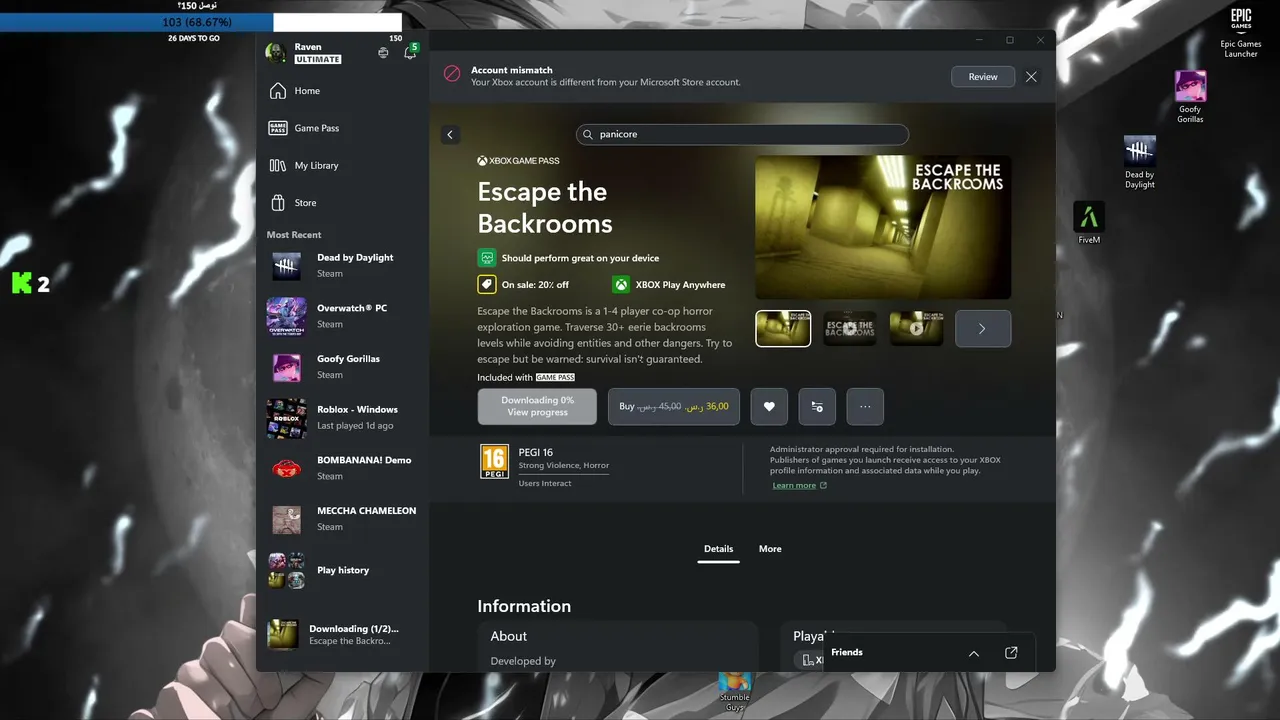Open the large Escape the Backrooms hero image
The image size is (1280, 720).
tap(883, 227)
